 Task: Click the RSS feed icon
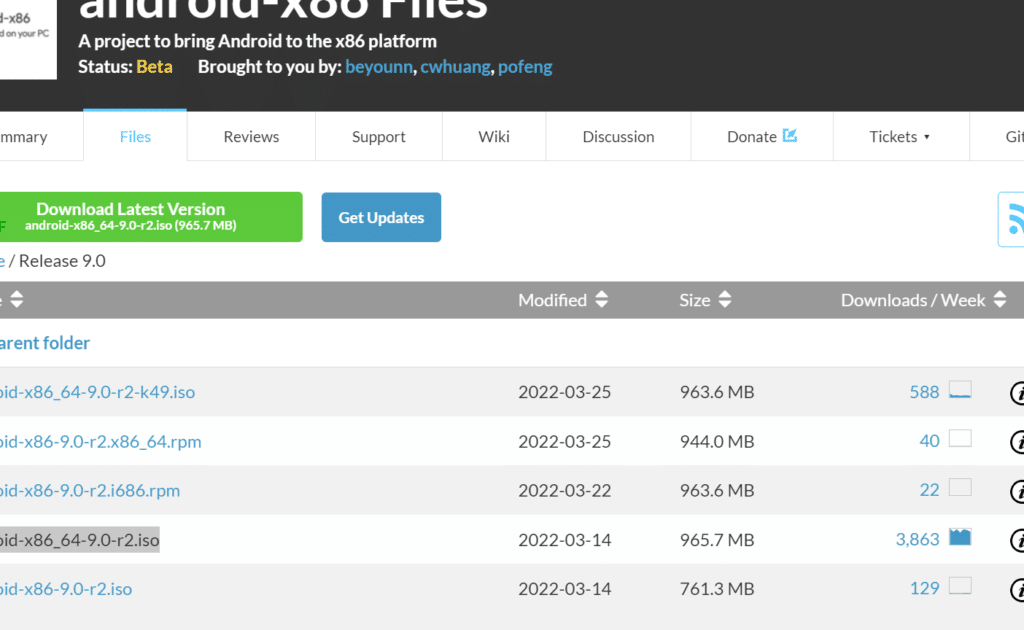[1014, 218]
